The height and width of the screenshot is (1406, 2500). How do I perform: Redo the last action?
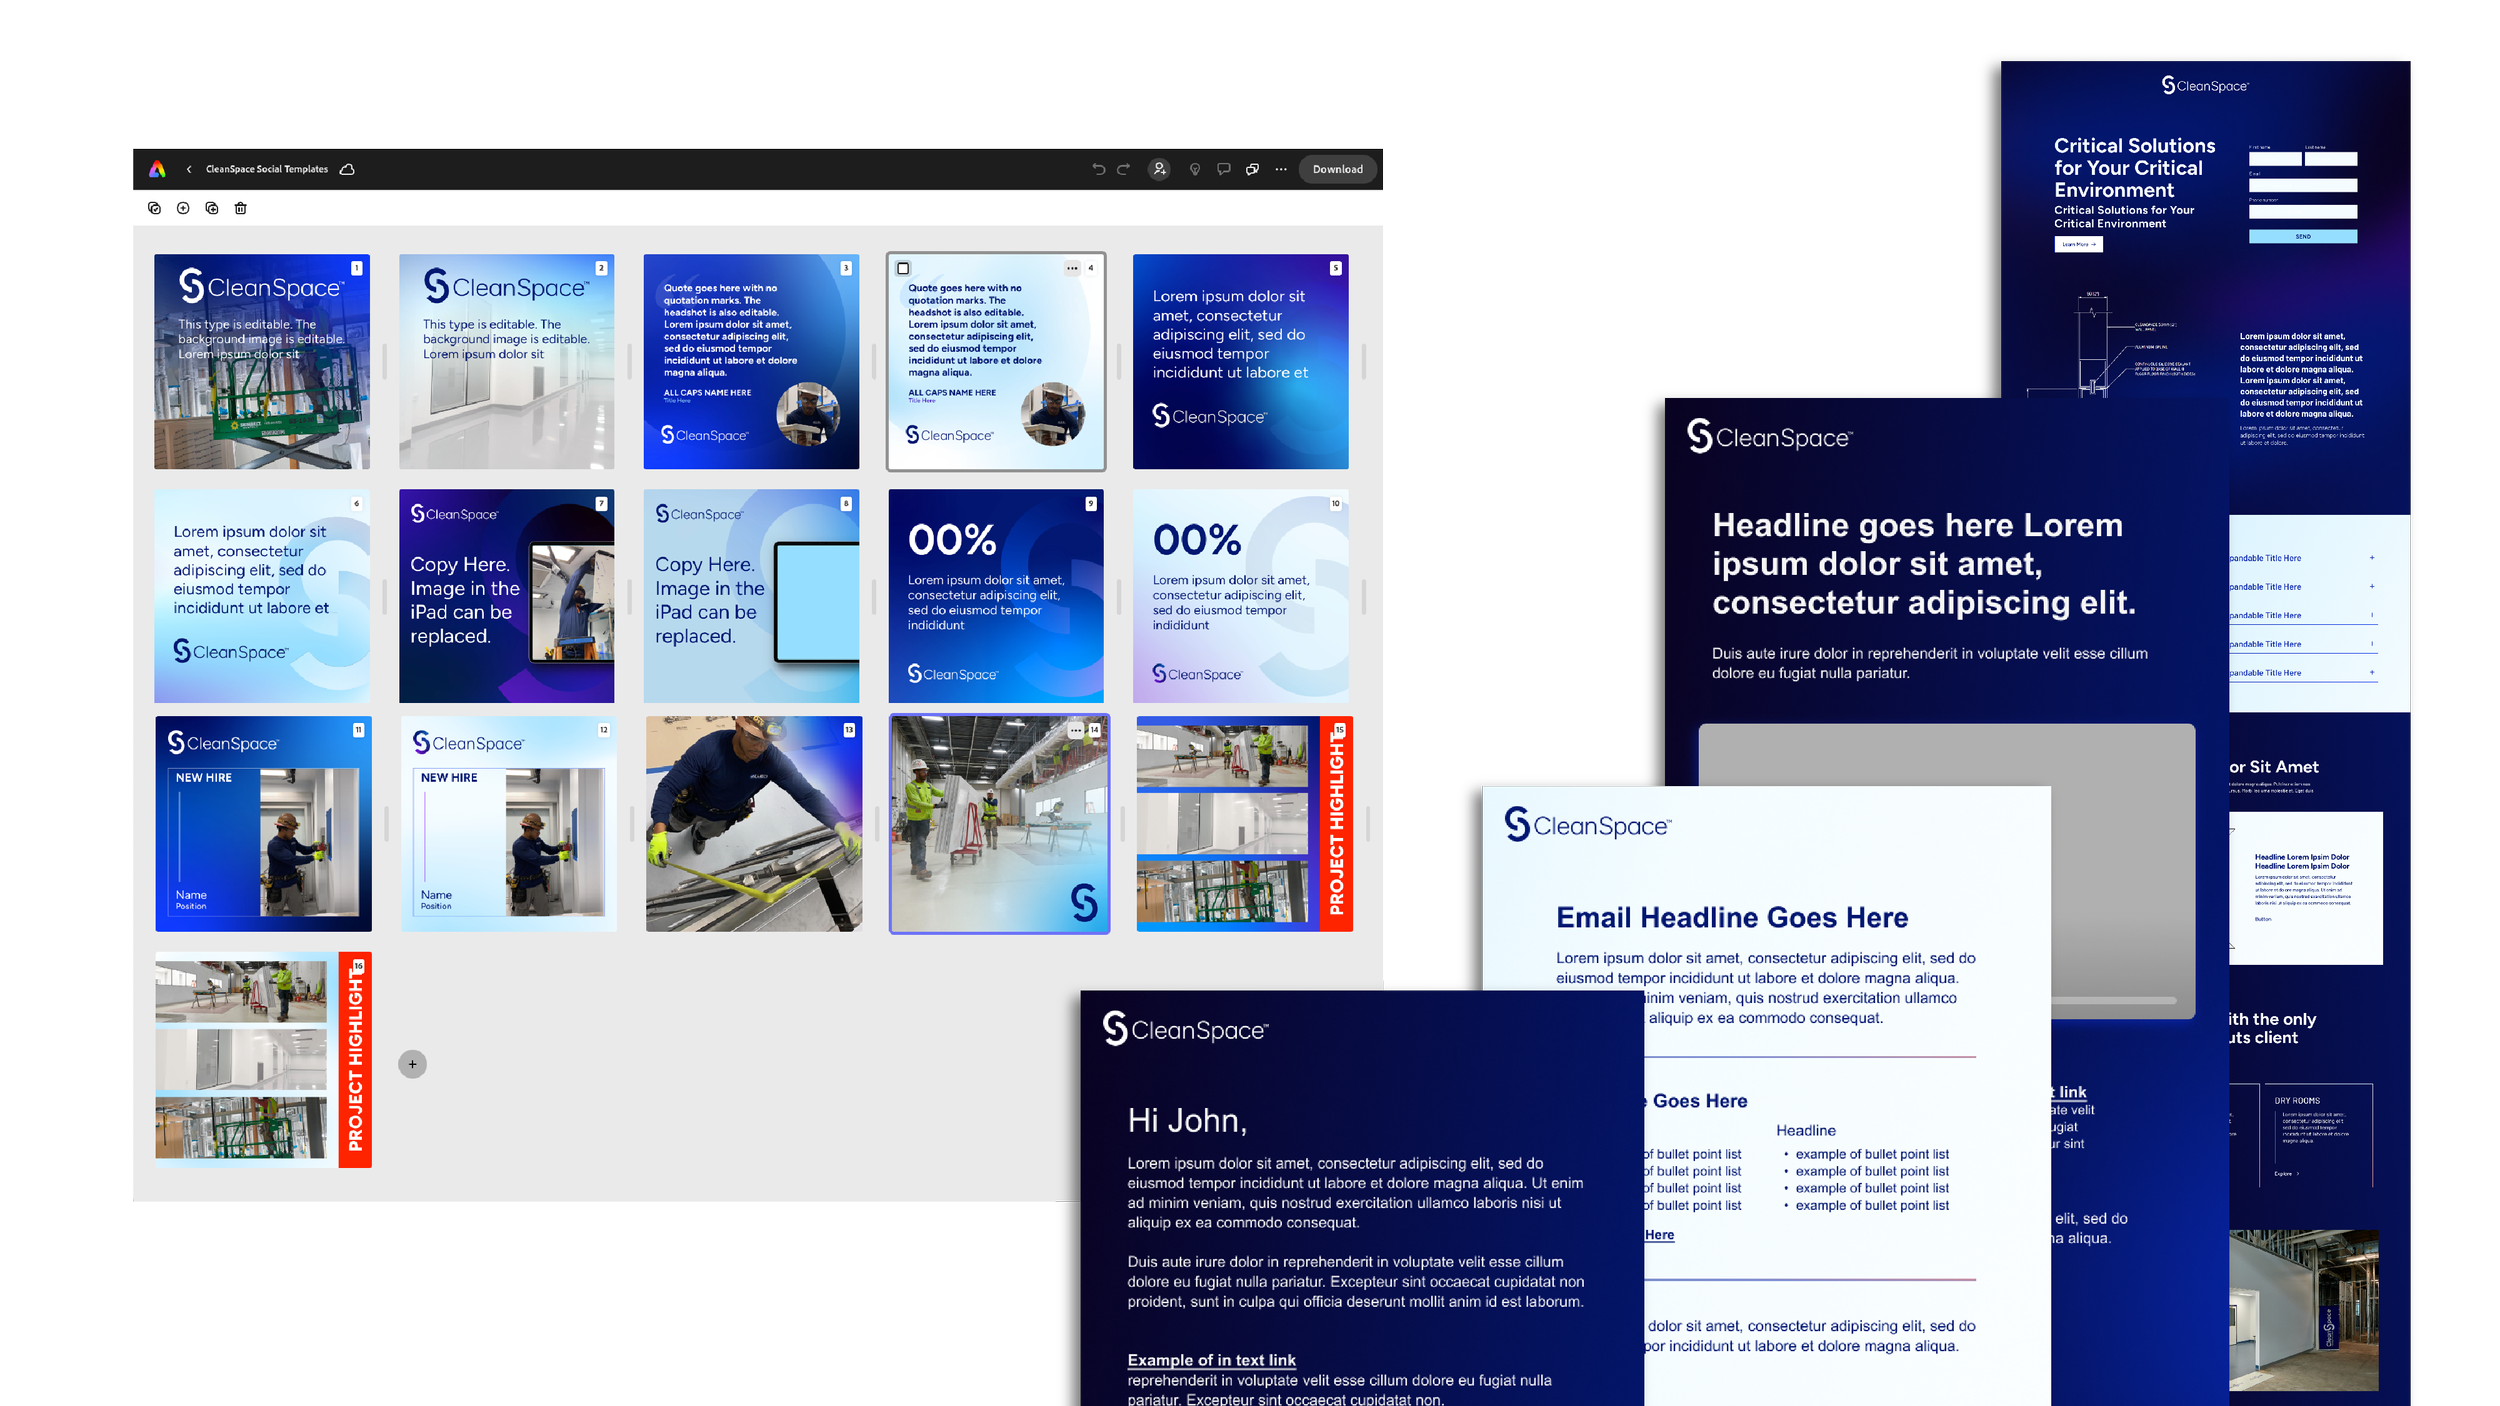[x=1123, y=169]
